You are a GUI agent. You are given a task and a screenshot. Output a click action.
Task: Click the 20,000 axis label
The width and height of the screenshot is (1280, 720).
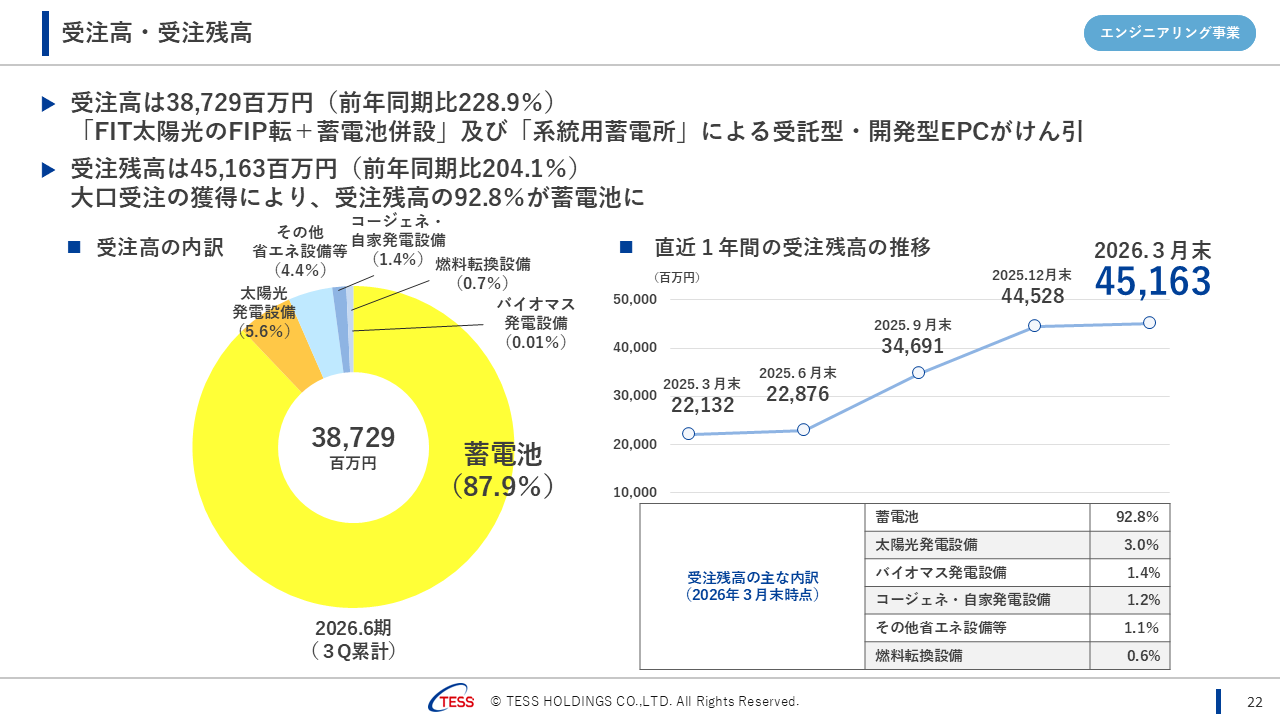(x=634, y=443)
